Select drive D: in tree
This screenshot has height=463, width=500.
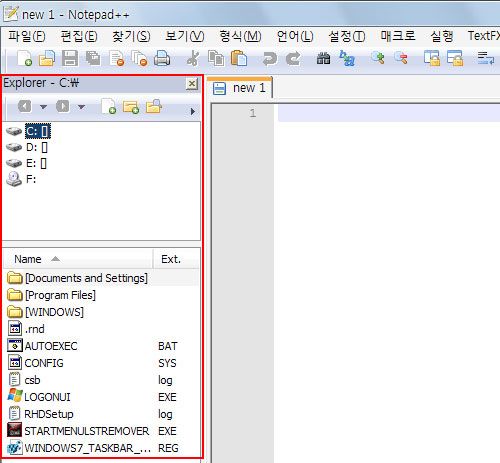pos(37,147)
